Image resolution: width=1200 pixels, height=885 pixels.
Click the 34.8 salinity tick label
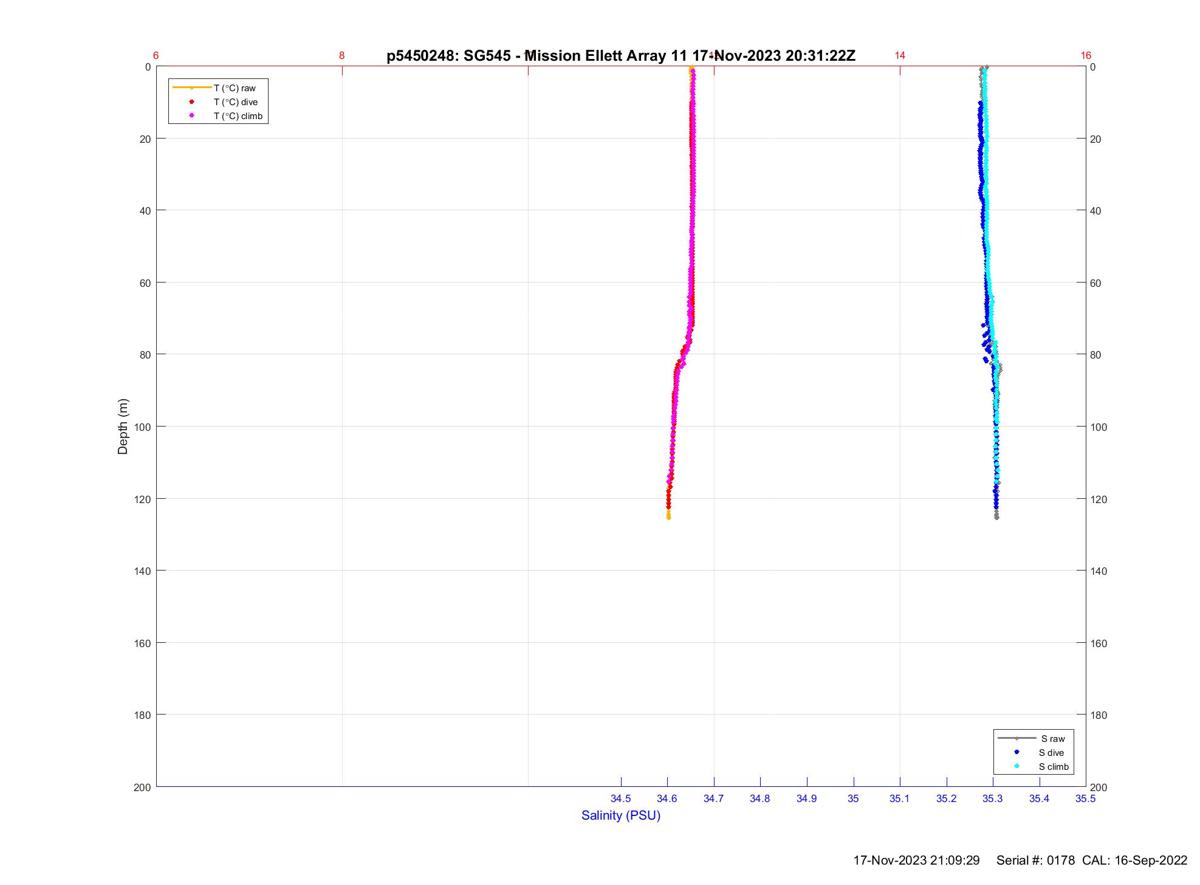(760, 799)
